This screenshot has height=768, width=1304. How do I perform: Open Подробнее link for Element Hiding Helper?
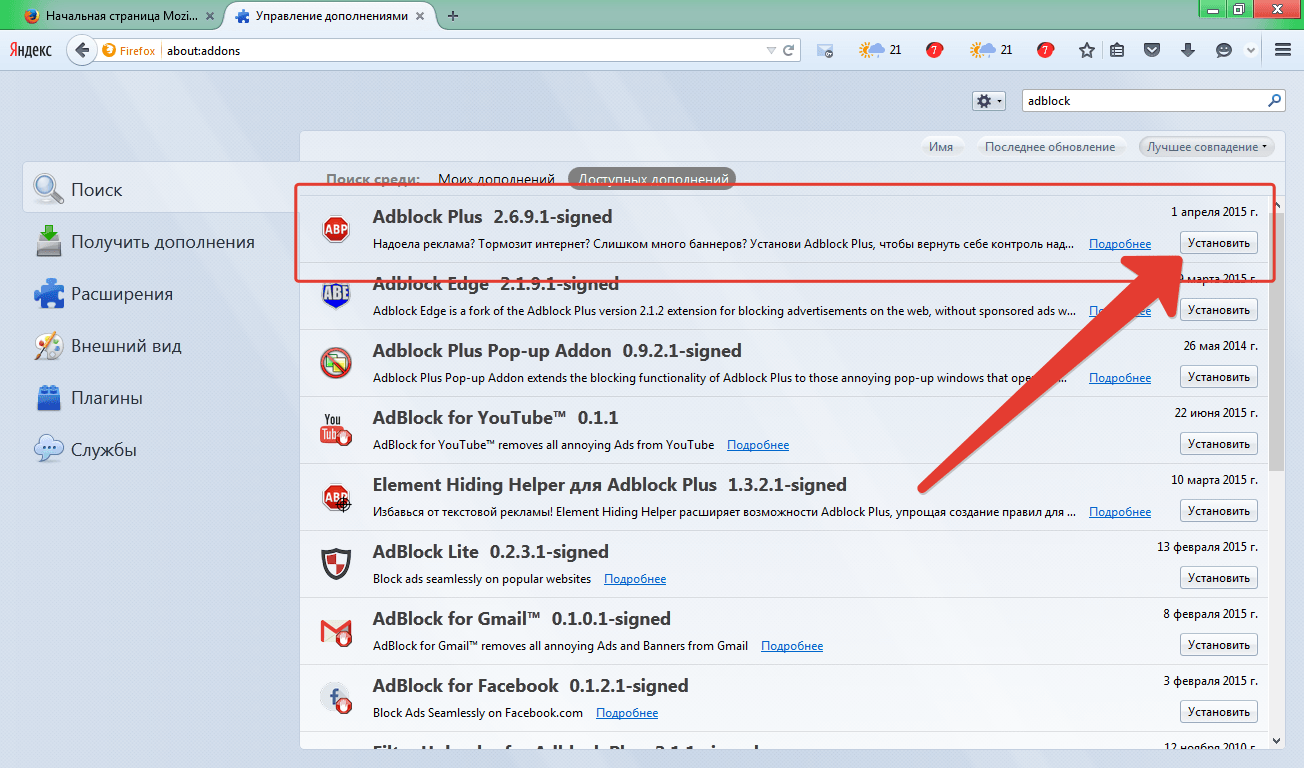pyautogui.click(x=1120, y=512)
